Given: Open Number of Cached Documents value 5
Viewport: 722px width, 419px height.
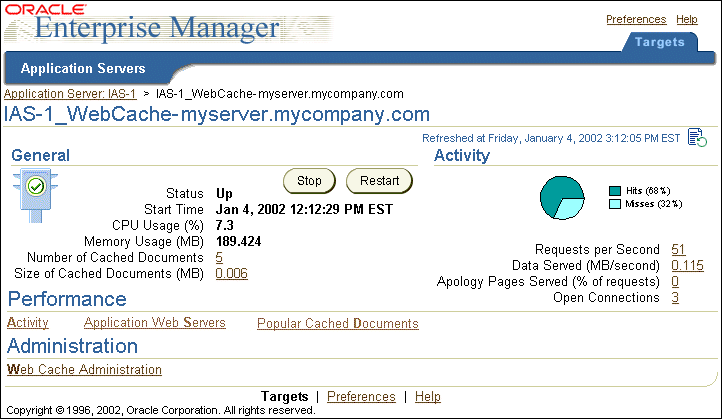Looking at the screenshot, I should pyautogui.click(x=219, y=258).
